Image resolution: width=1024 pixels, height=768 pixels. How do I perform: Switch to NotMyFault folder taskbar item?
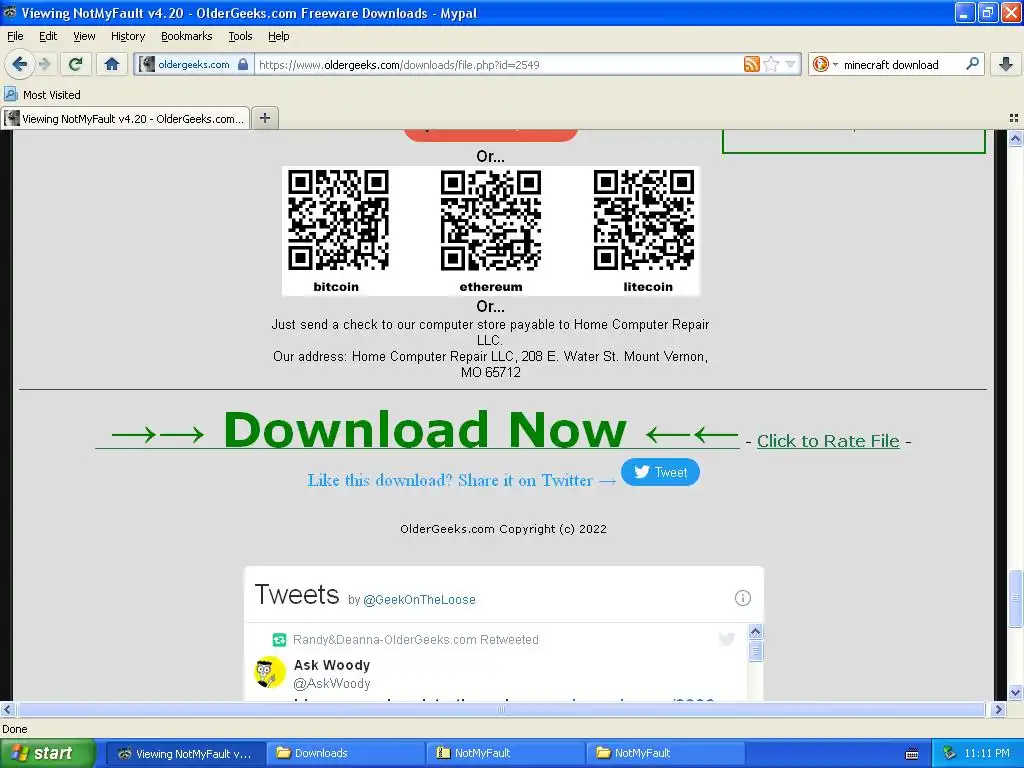tap(666, 753)
